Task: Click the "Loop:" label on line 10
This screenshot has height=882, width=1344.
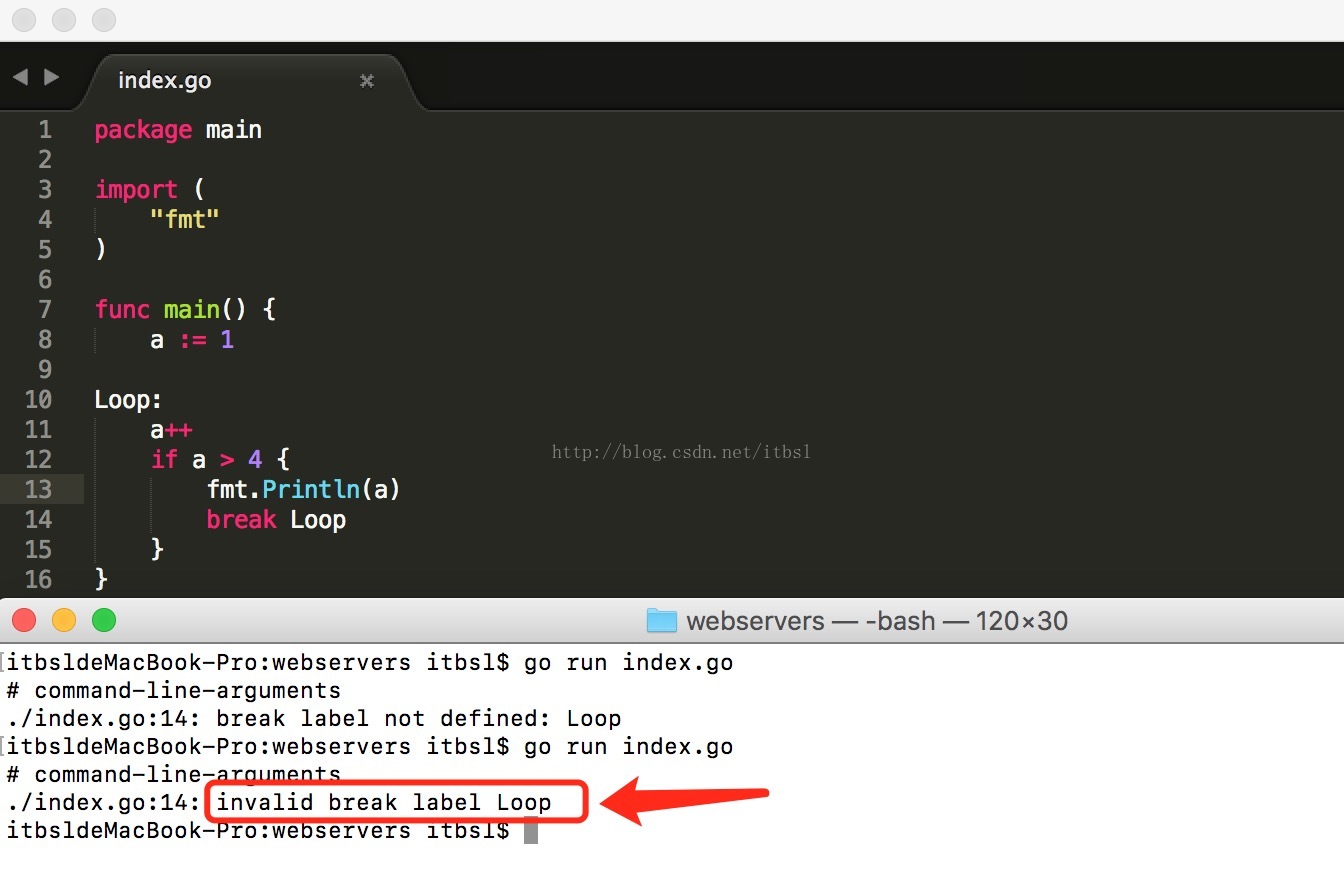Action: click(128, 400)
